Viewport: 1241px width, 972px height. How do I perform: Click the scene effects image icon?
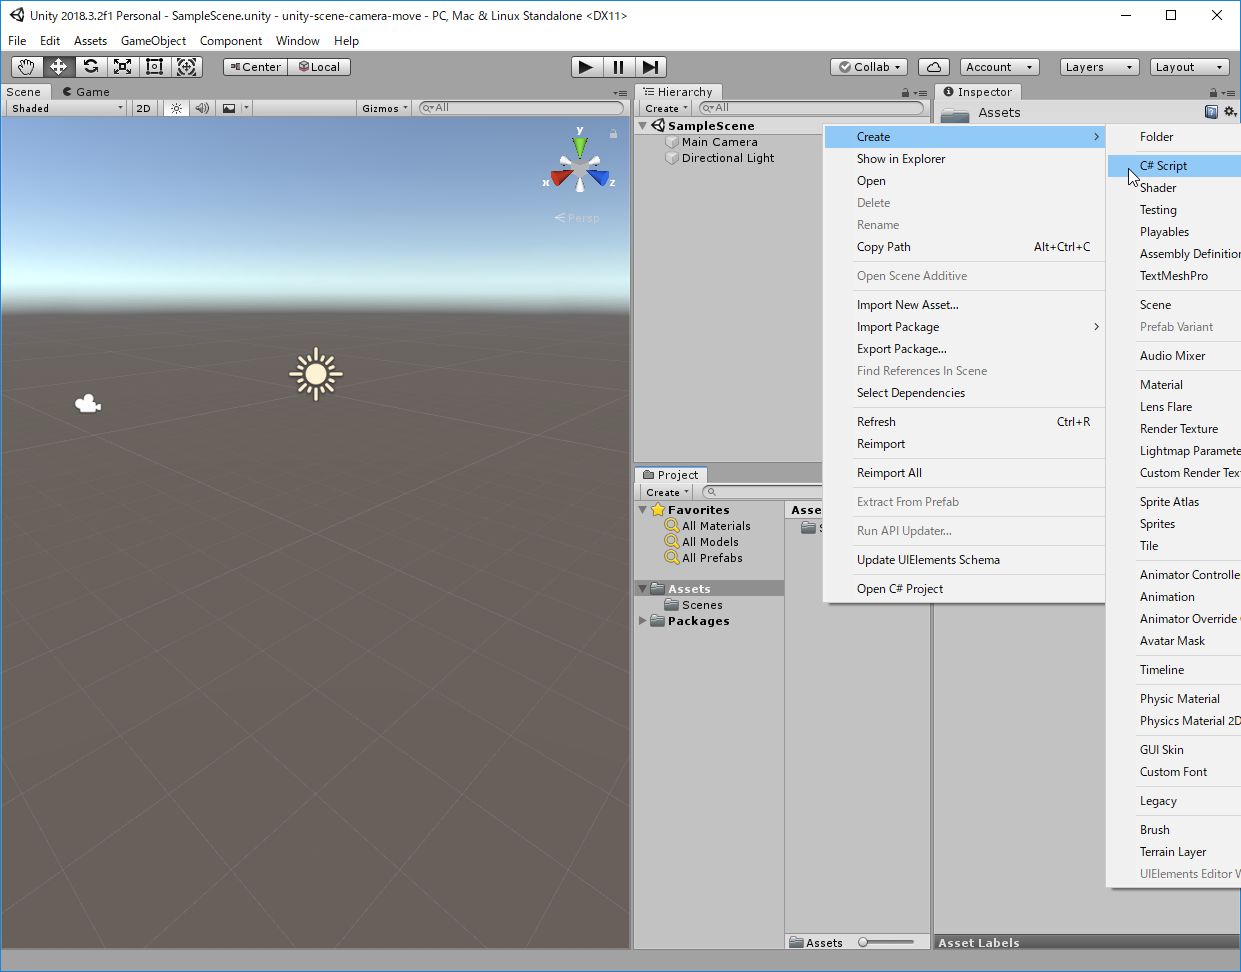pos(229,108)
